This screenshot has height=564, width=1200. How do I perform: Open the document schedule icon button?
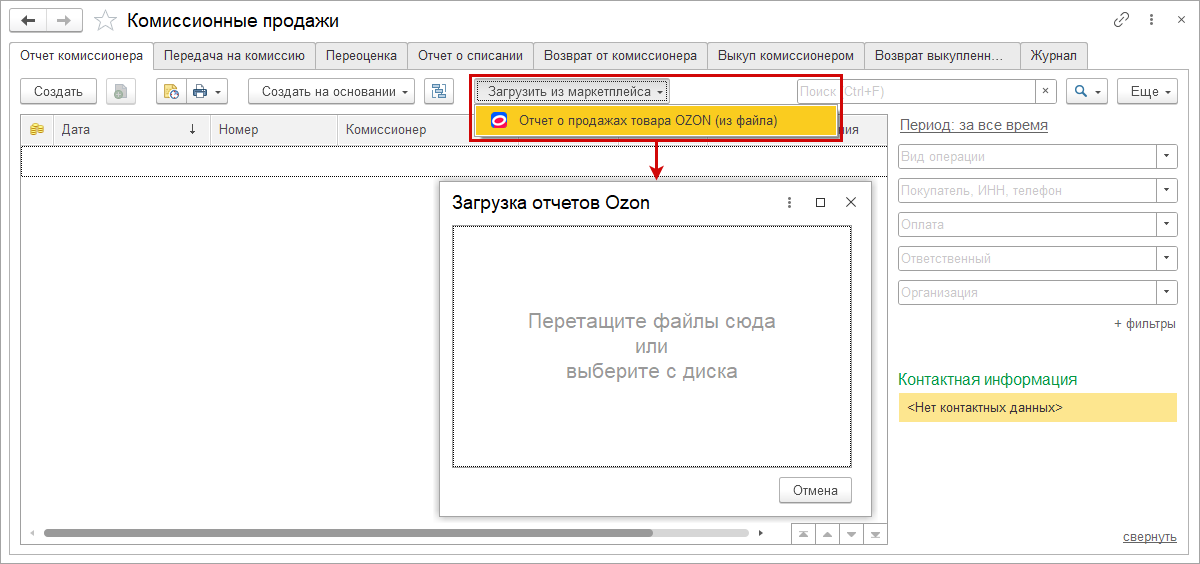171,91
